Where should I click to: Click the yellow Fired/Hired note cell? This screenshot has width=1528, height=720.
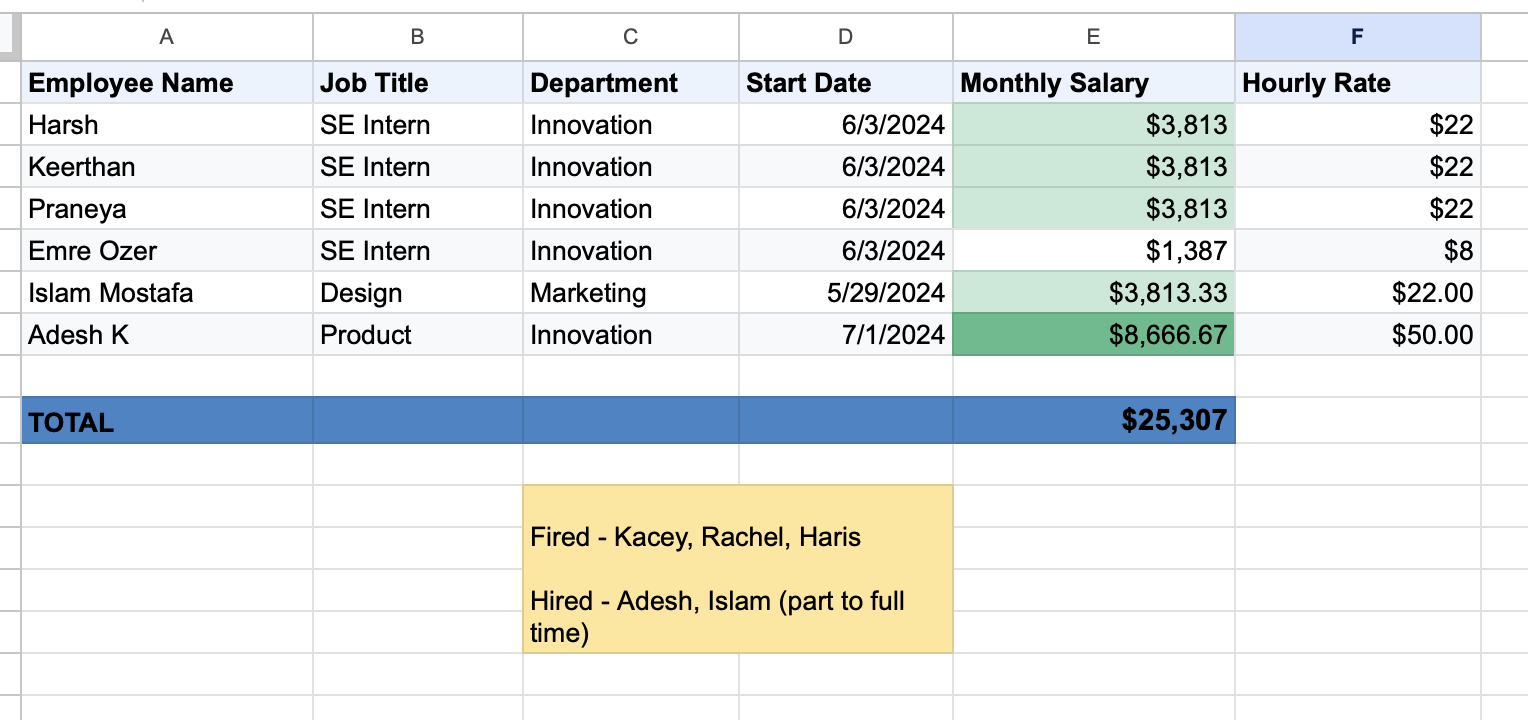[x=737, y=569]
